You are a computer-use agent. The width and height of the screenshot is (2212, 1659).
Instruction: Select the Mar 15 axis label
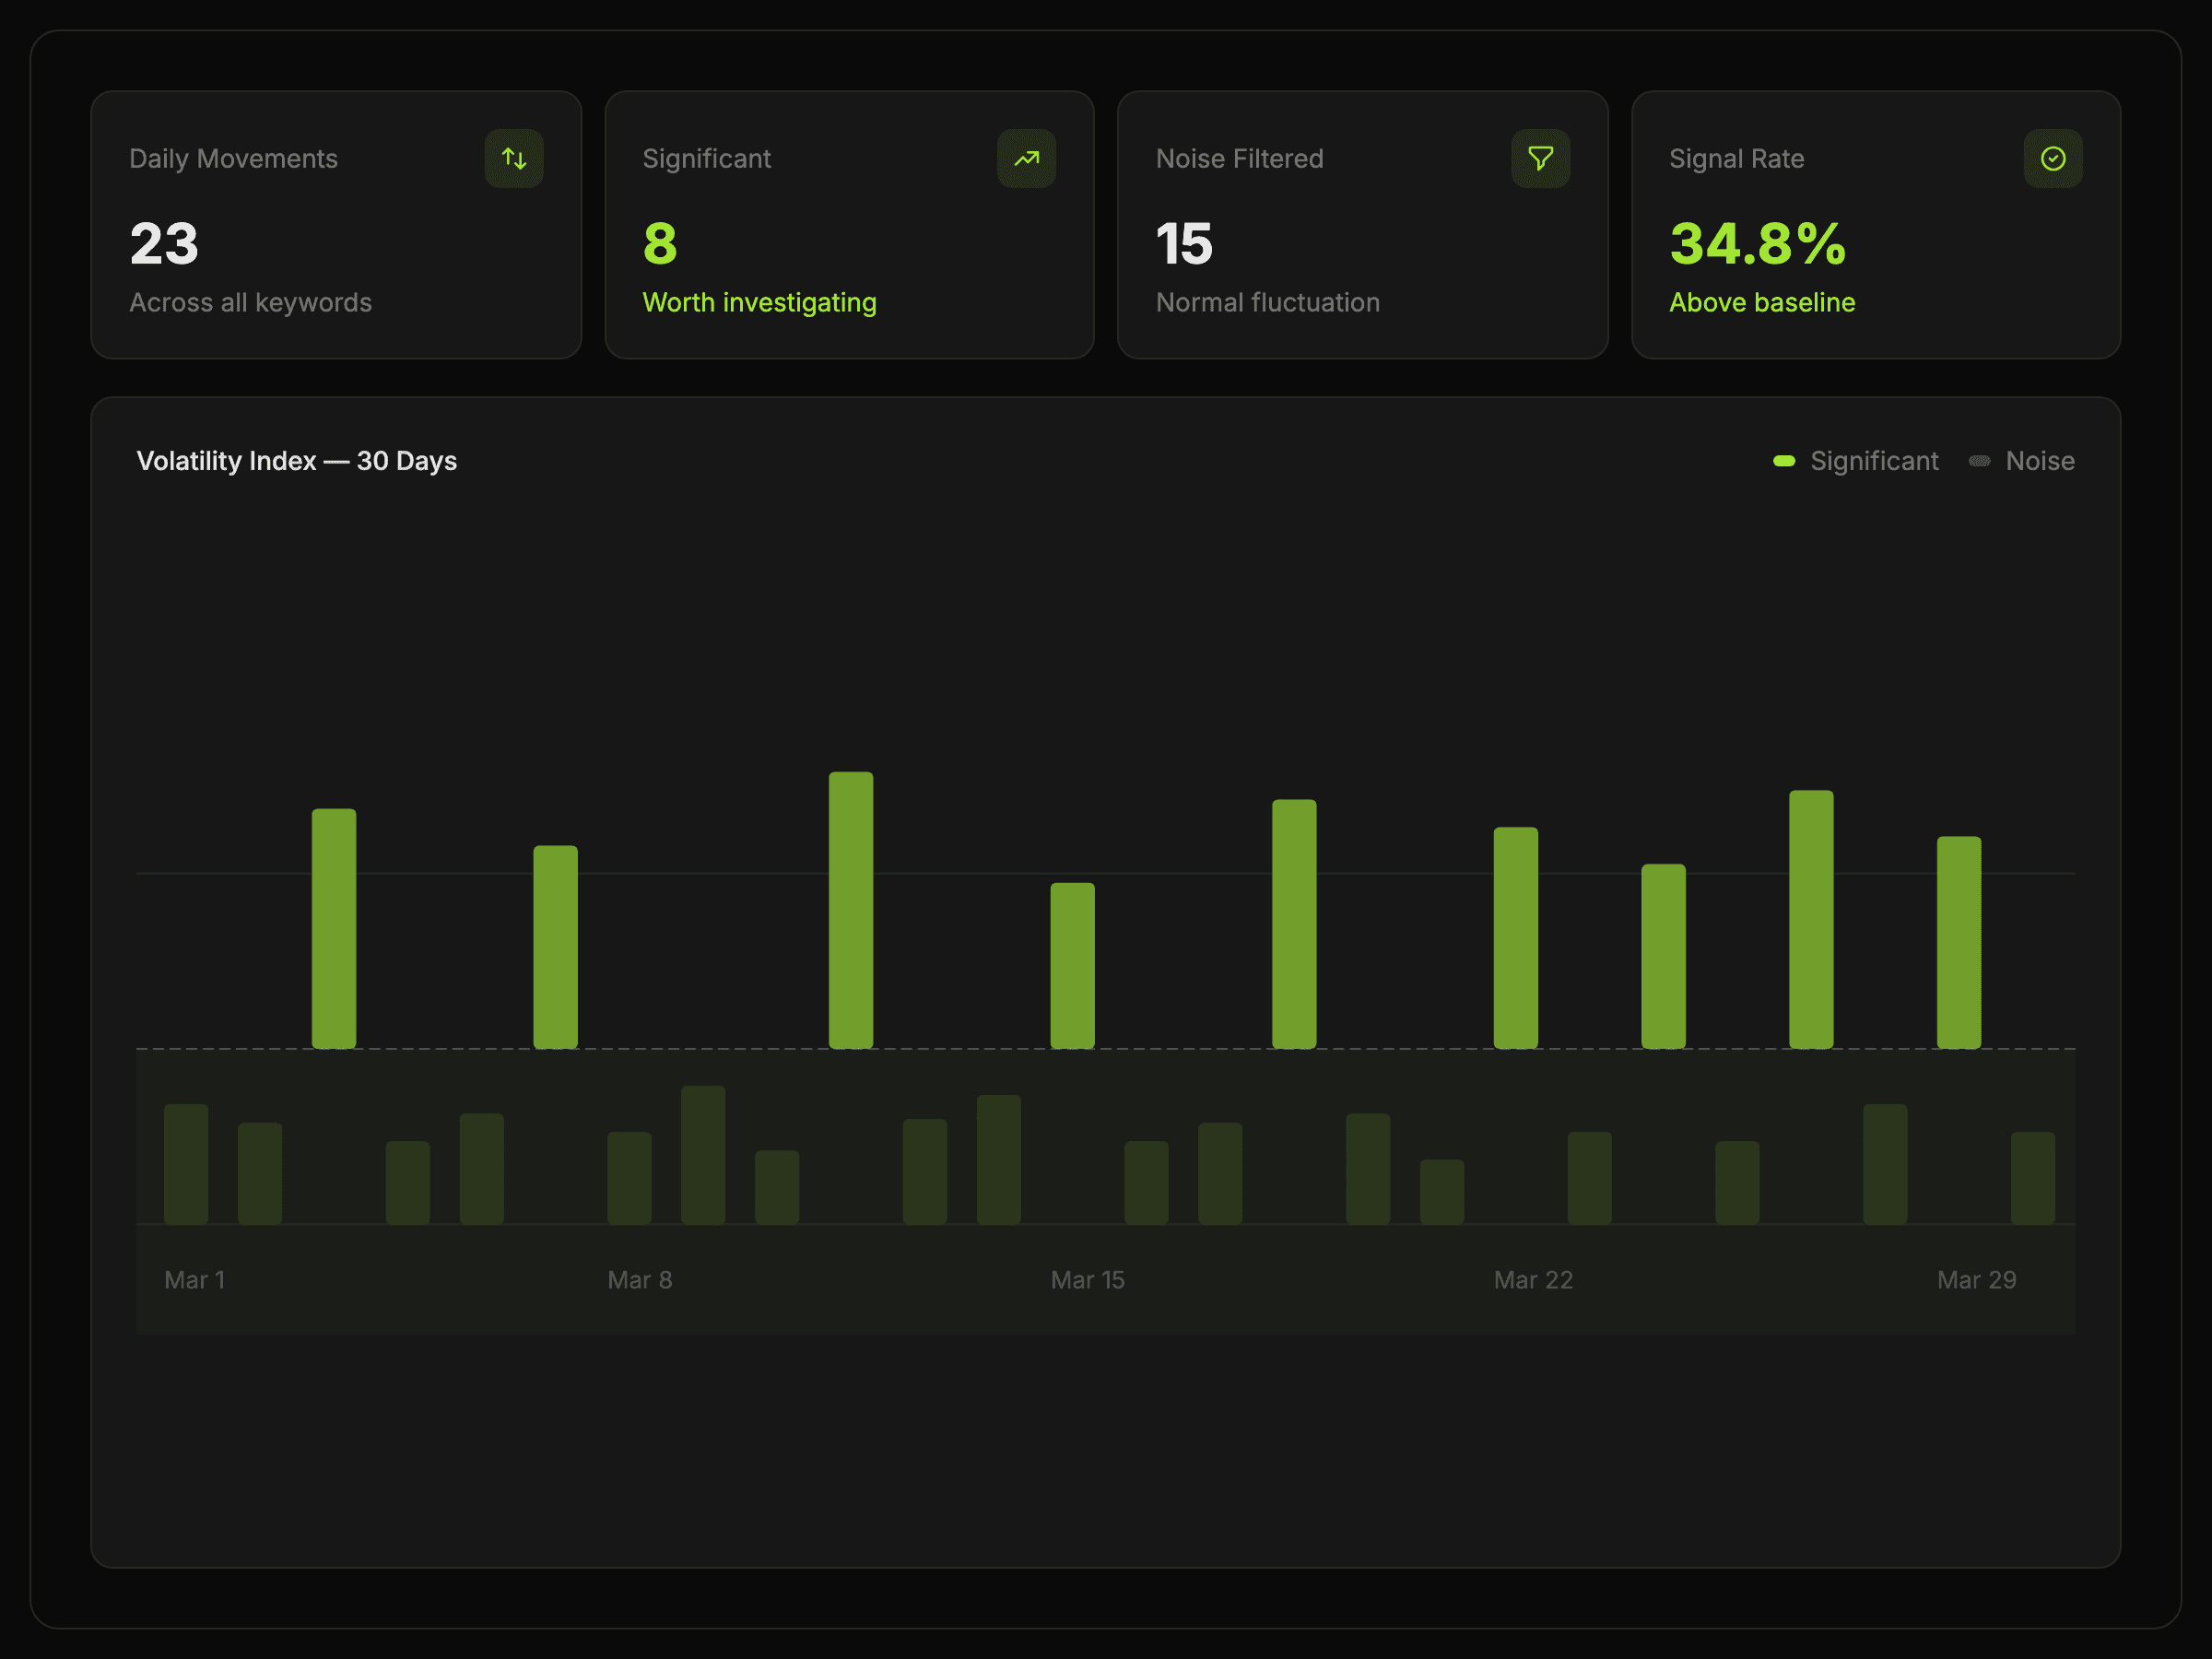click(x=1087, y=1280)
